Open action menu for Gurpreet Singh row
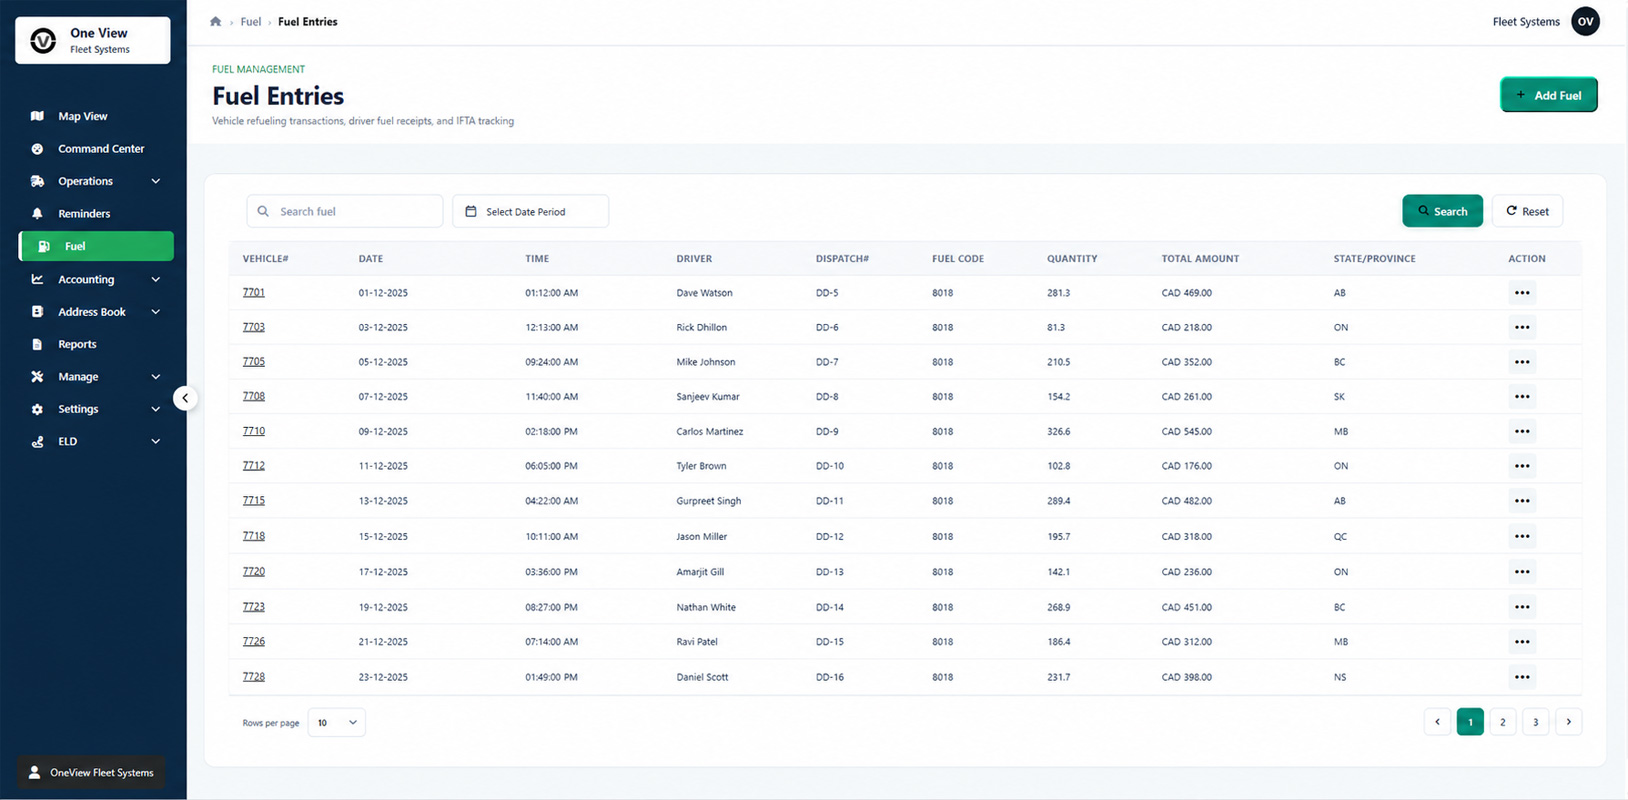 [1522, 501]
